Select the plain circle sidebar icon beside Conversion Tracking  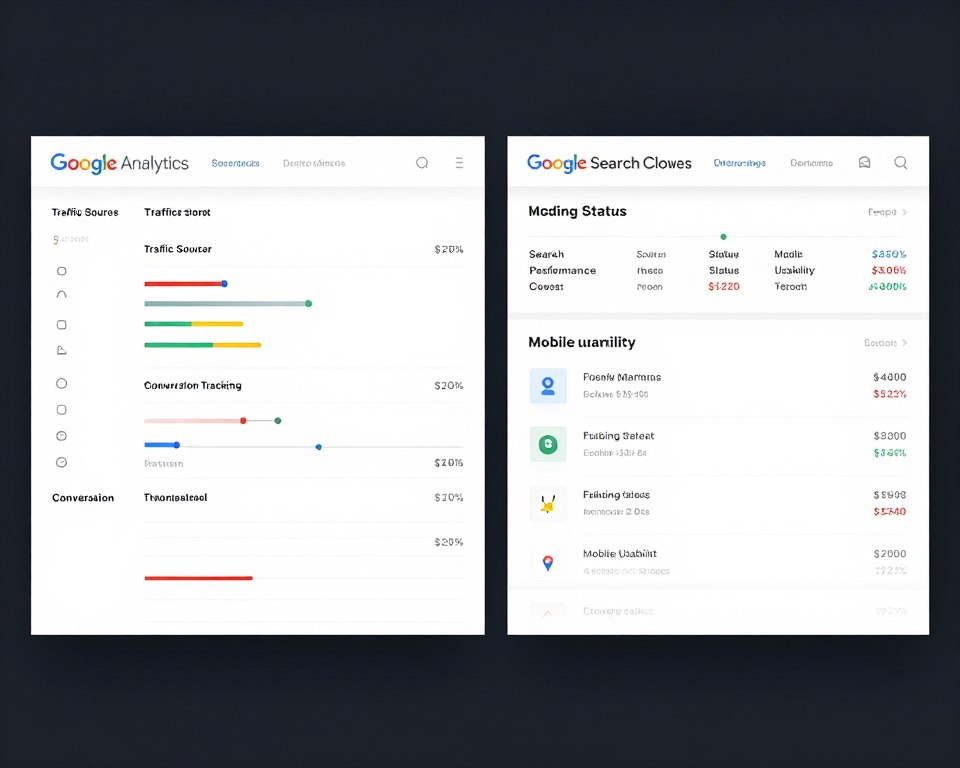(61, 383)
